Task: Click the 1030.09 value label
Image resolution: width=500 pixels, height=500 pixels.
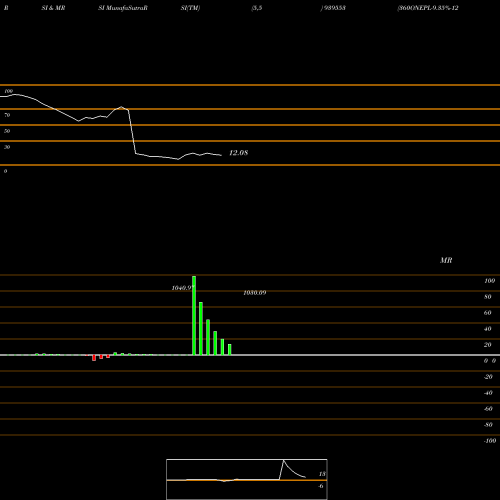Action: [x=255, y=293]
